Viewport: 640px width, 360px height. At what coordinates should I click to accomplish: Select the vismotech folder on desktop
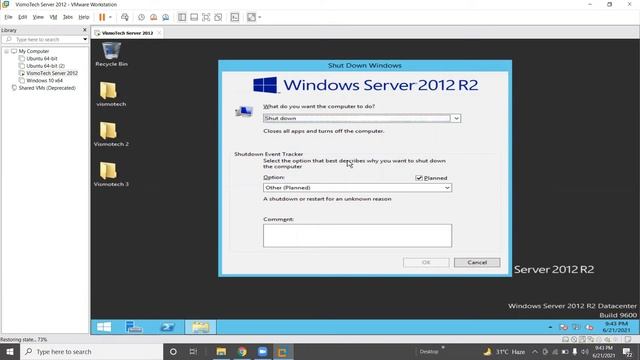[111, 94]
